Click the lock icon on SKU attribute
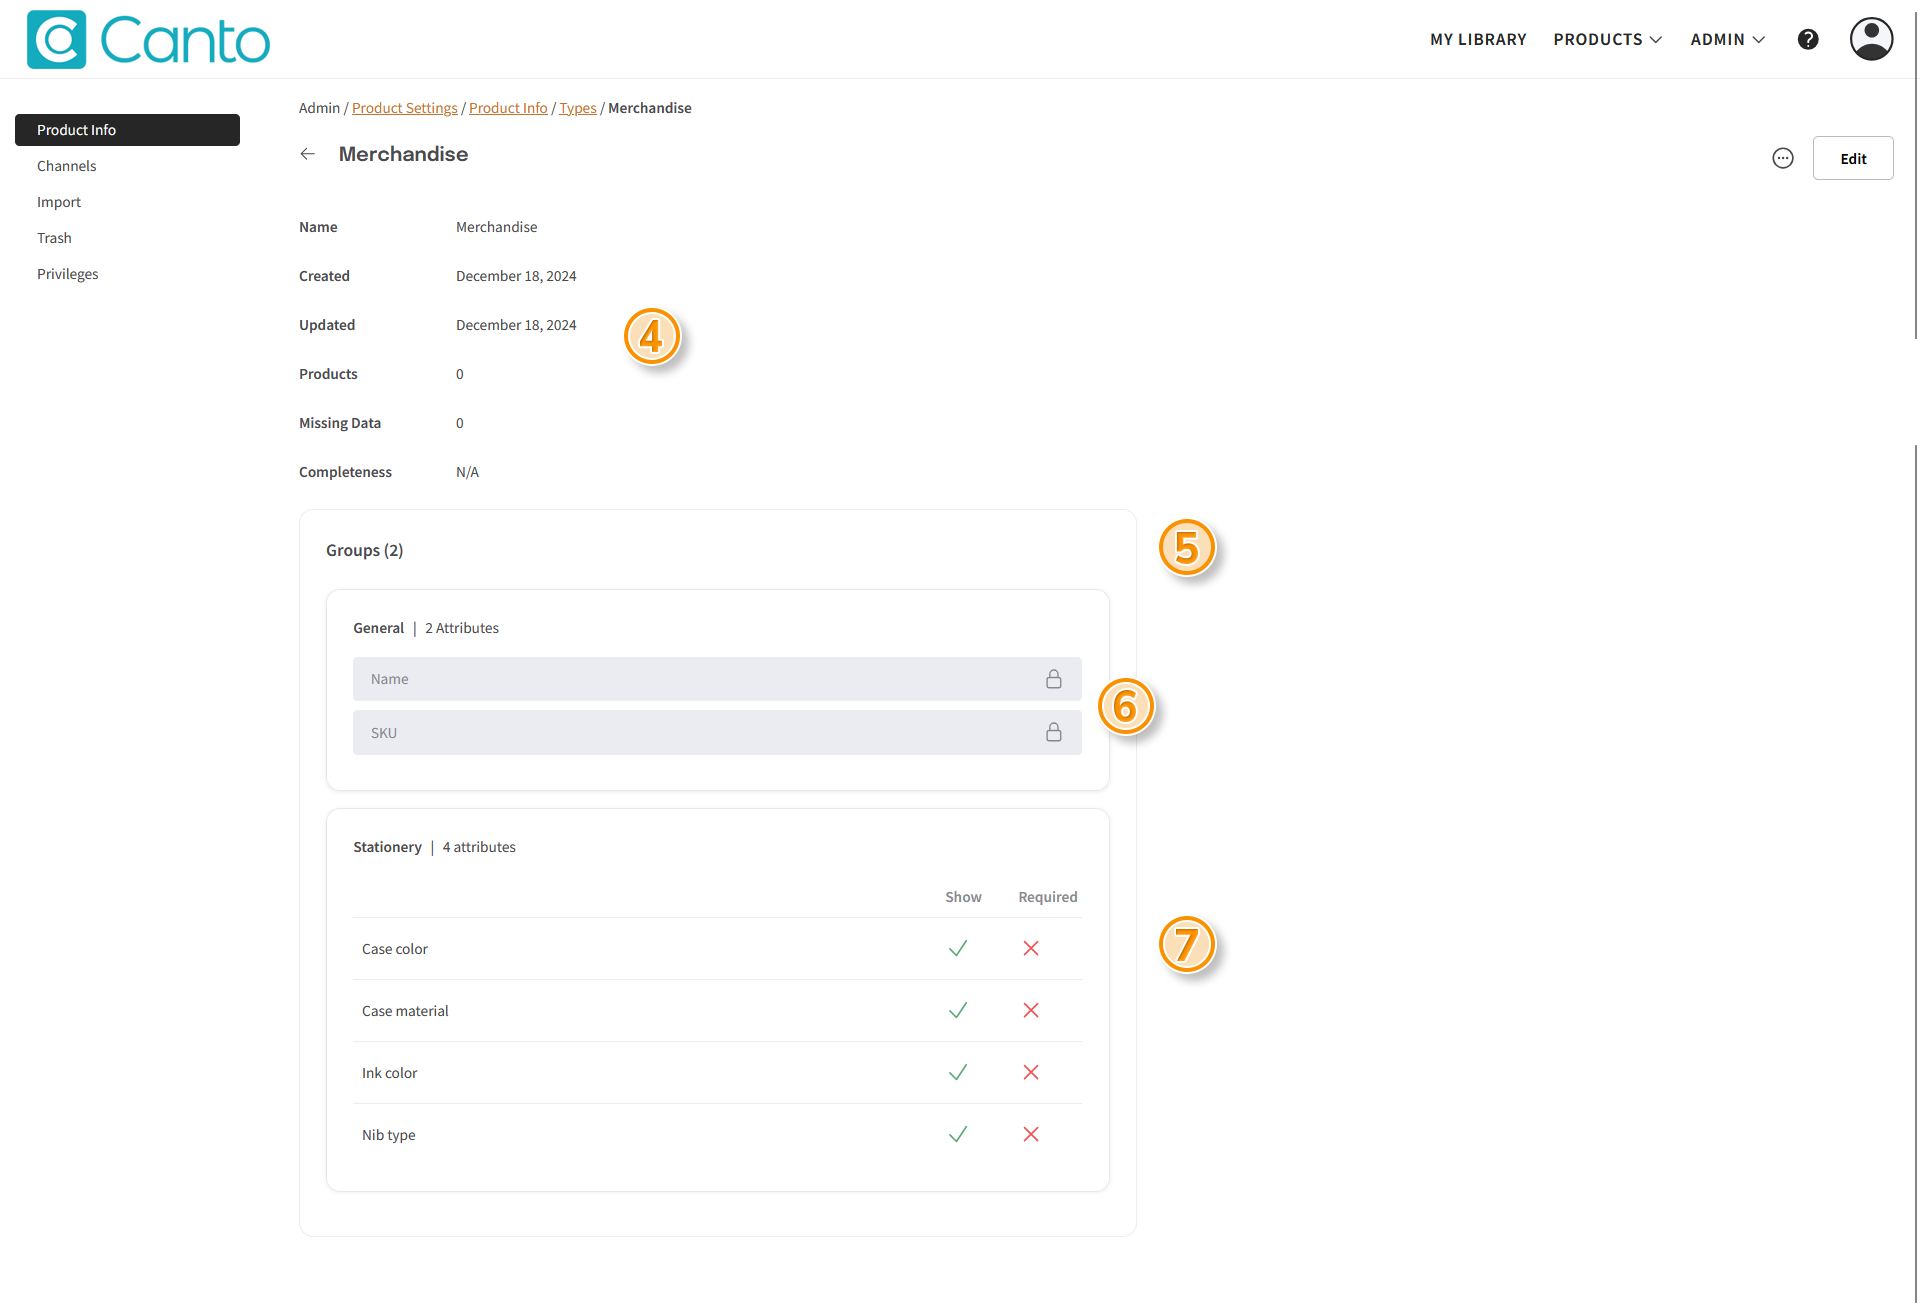This screenshot has width=1920, height=1315. (x=1053, y=733)
